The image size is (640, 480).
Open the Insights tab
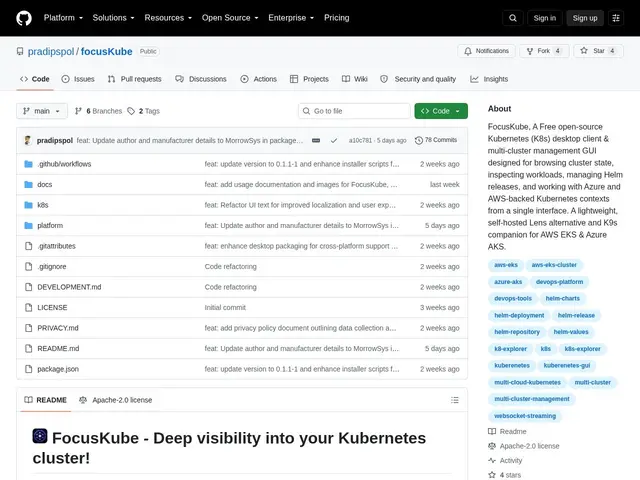(x=489, y=79)
